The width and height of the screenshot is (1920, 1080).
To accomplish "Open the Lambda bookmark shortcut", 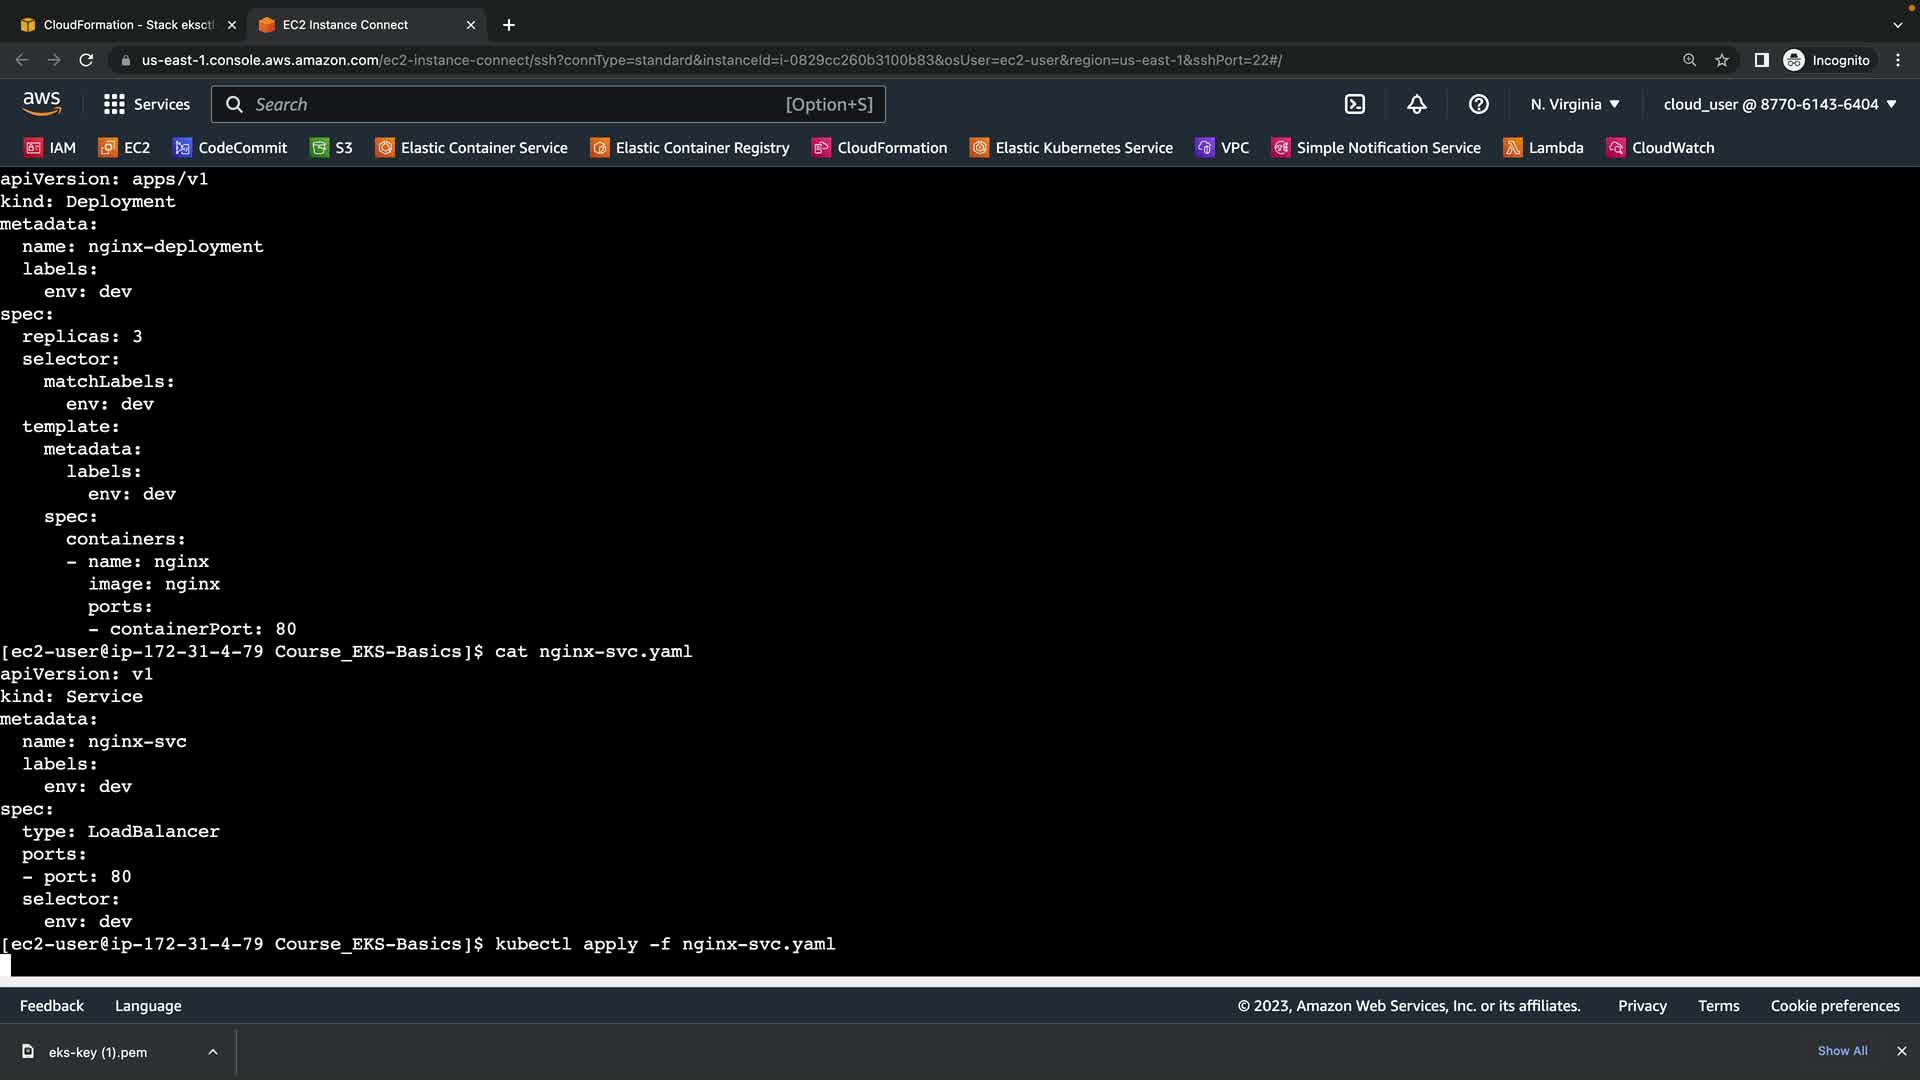I will pyautogui.click(x=1544, y=148).
